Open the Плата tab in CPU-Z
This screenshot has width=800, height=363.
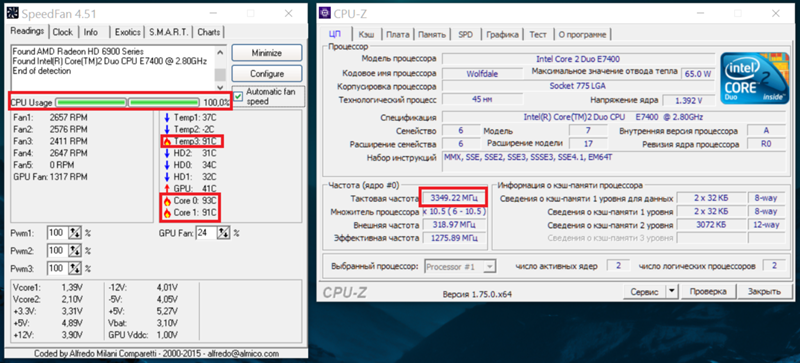pyautogui.click(x=397, y=35)
